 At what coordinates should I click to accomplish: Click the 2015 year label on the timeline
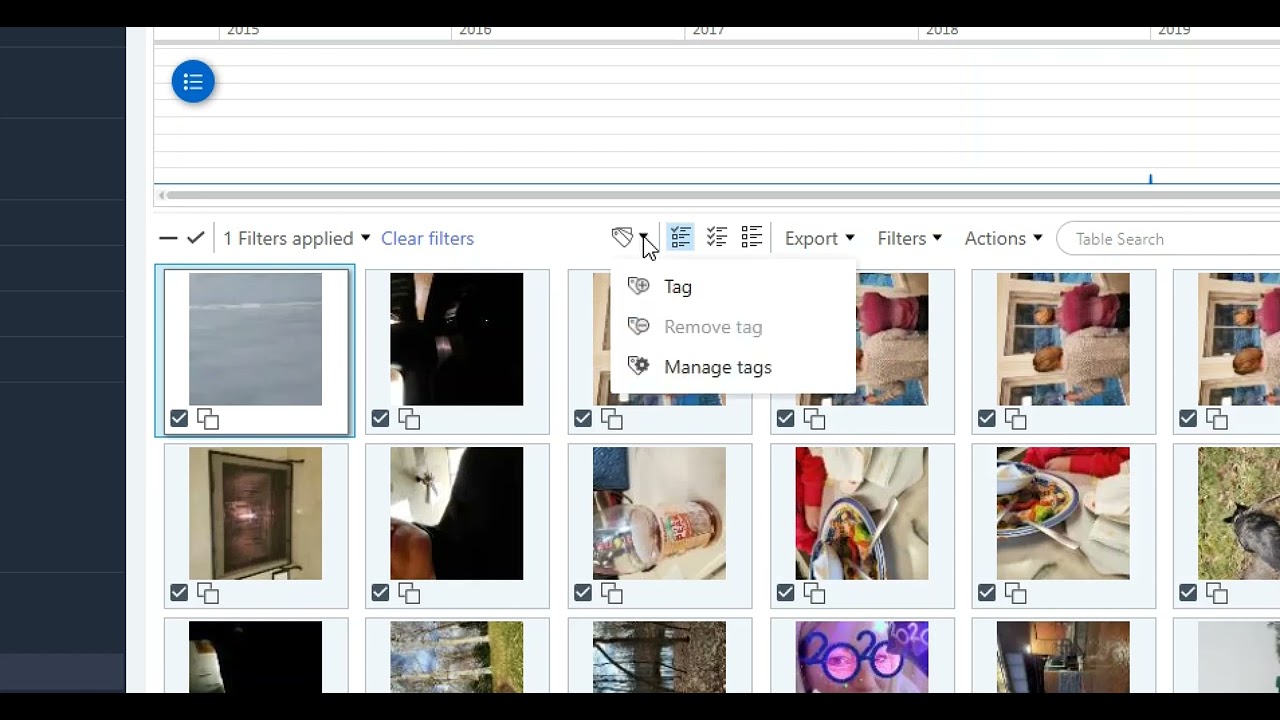(243, 30)
